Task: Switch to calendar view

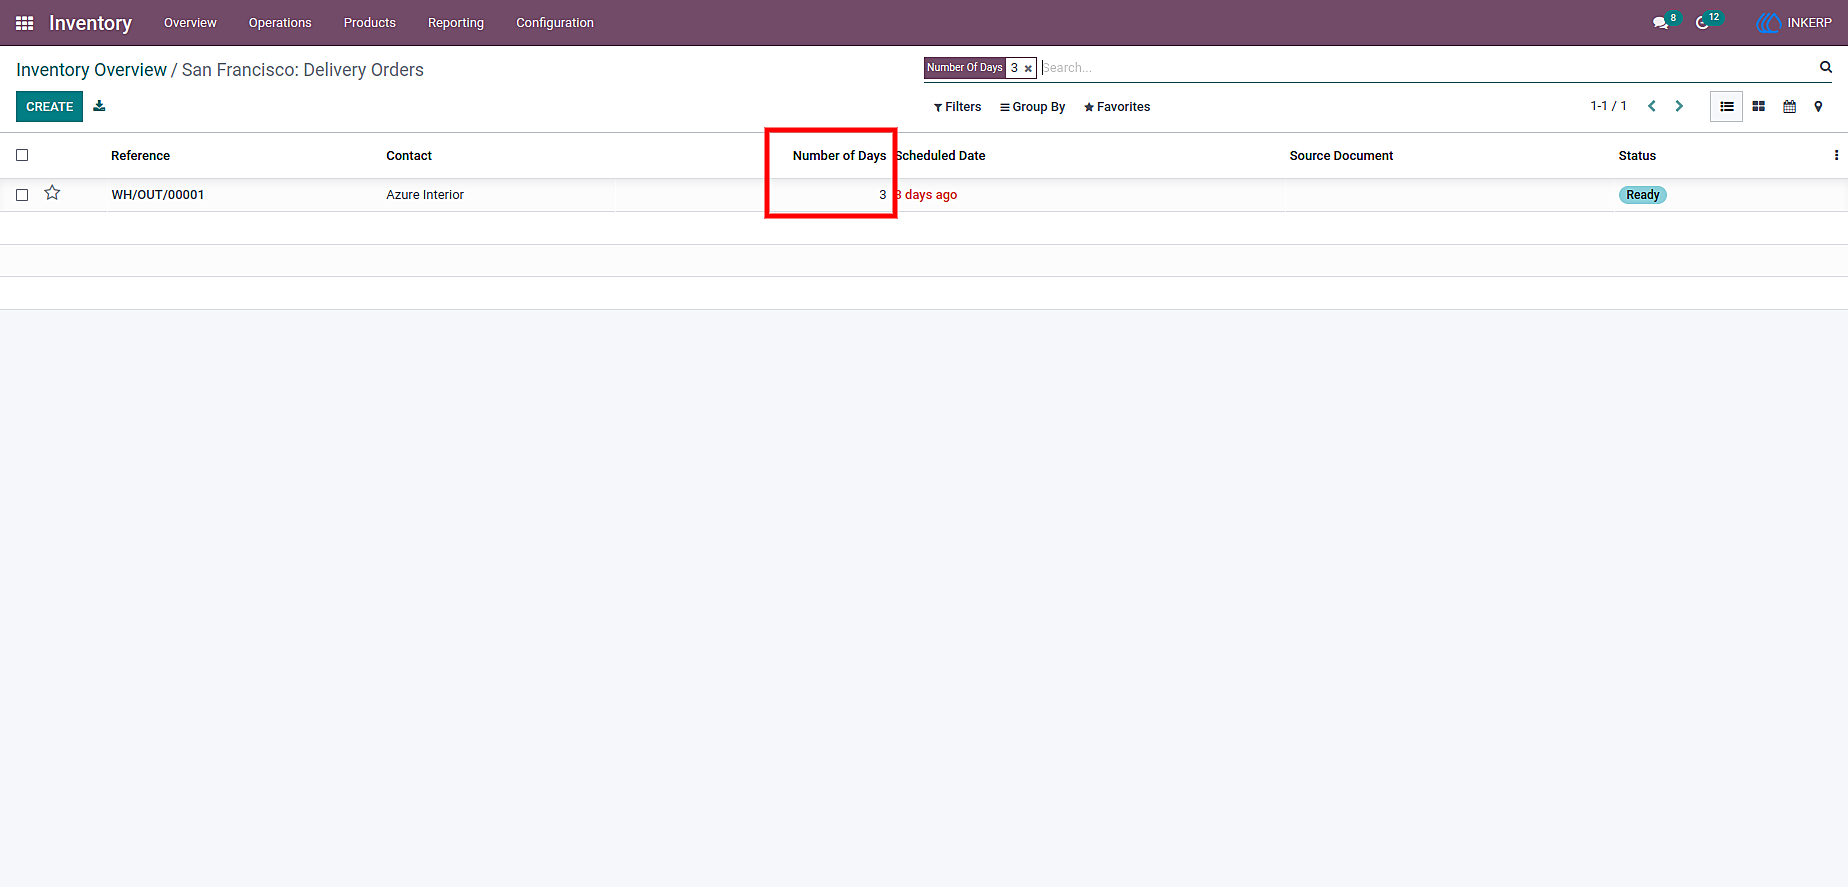Action: 1790,106
